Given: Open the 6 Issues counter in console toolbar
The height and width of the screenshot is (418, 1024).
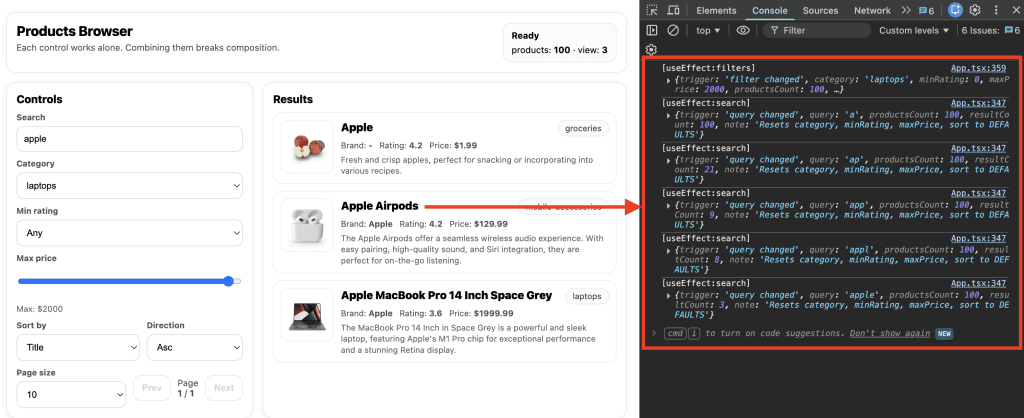Looking at the screenshot, I should pyautogui.click(x=989, y=30).
